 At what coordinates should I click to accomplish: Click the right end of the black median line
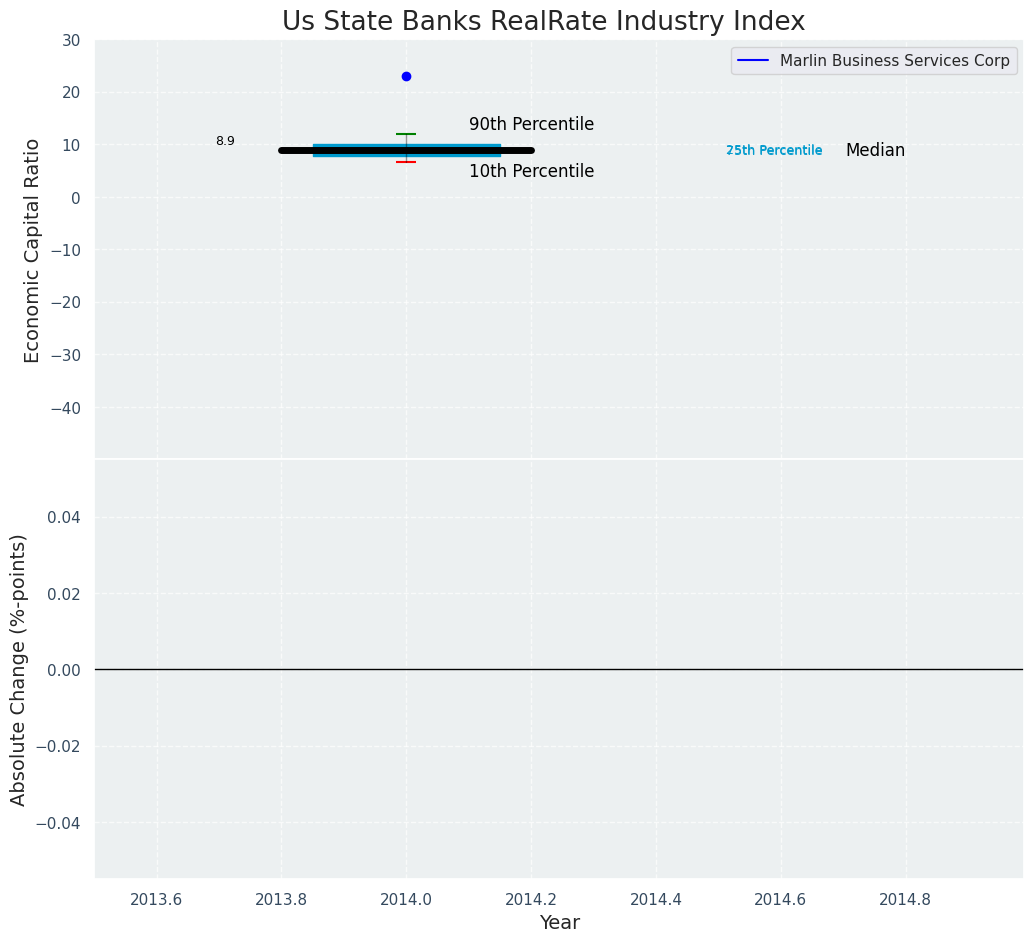point(528,150)
